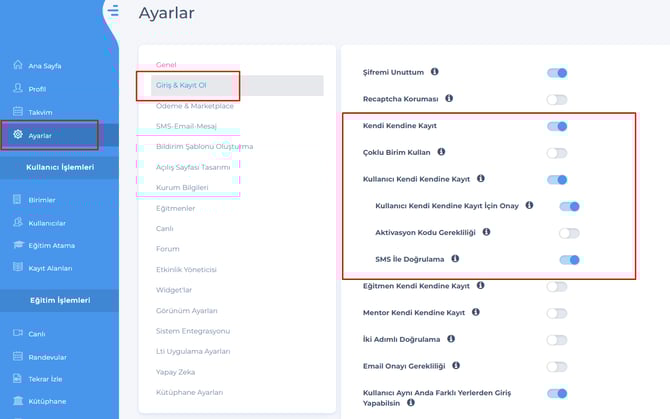Click info icon next to Şifremi Unuttum

click(x=434, y=72)
